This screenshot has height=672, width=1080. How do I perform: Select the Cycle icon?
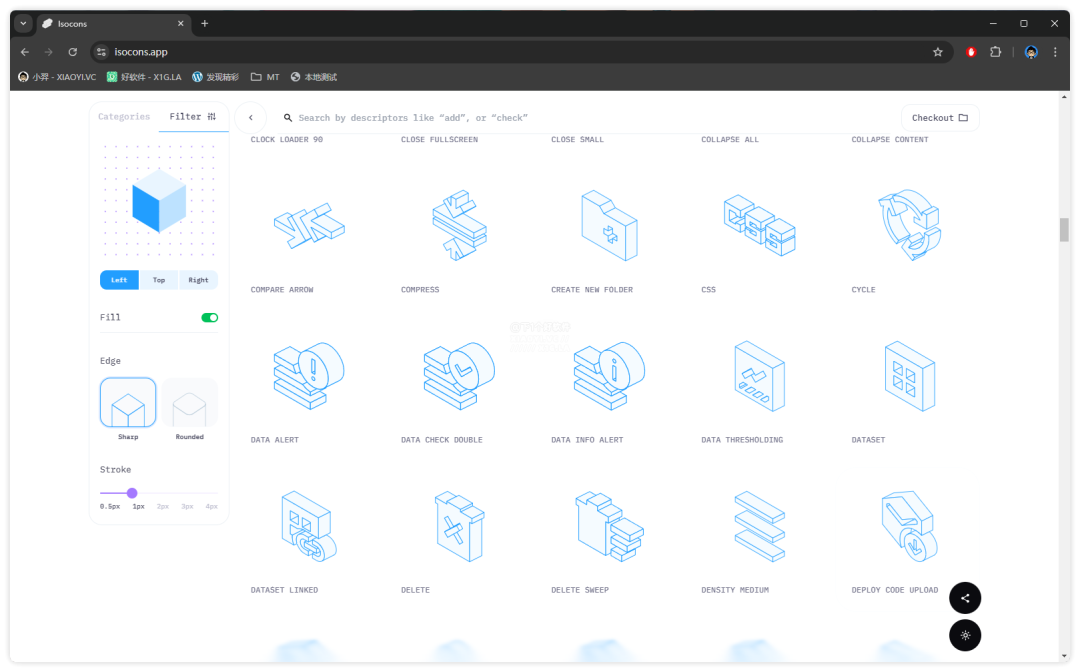[x=909, y=225]
